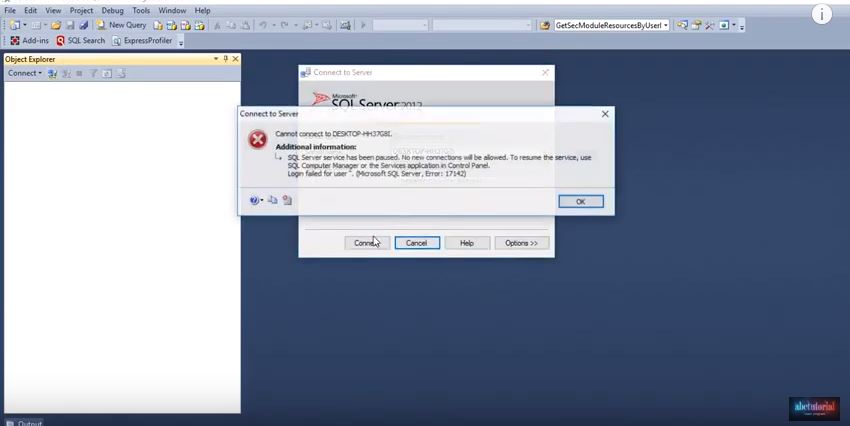
Task: Click the Toolbox wrench icon
Action: click(710, 25)
